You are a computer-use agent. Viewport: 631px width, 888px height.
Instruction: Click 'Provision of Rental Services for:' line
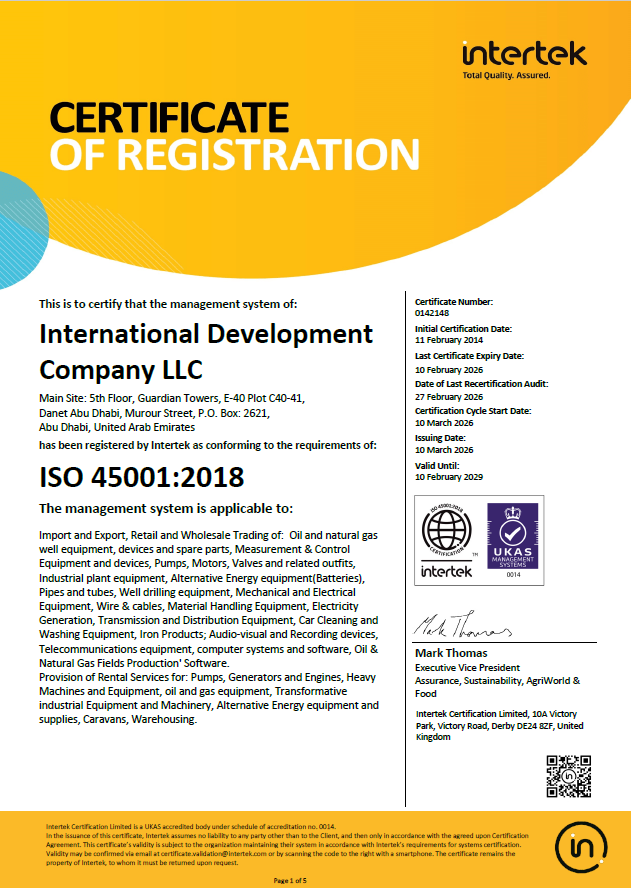click(x=207, y=677)
